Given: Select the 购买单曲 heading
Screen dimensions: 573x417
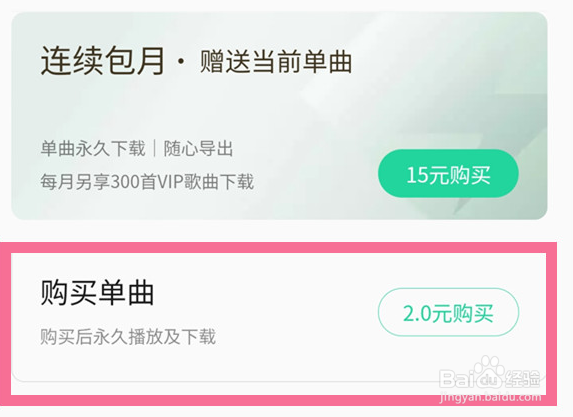Looking at the screenshot, I should coord(97,292).
